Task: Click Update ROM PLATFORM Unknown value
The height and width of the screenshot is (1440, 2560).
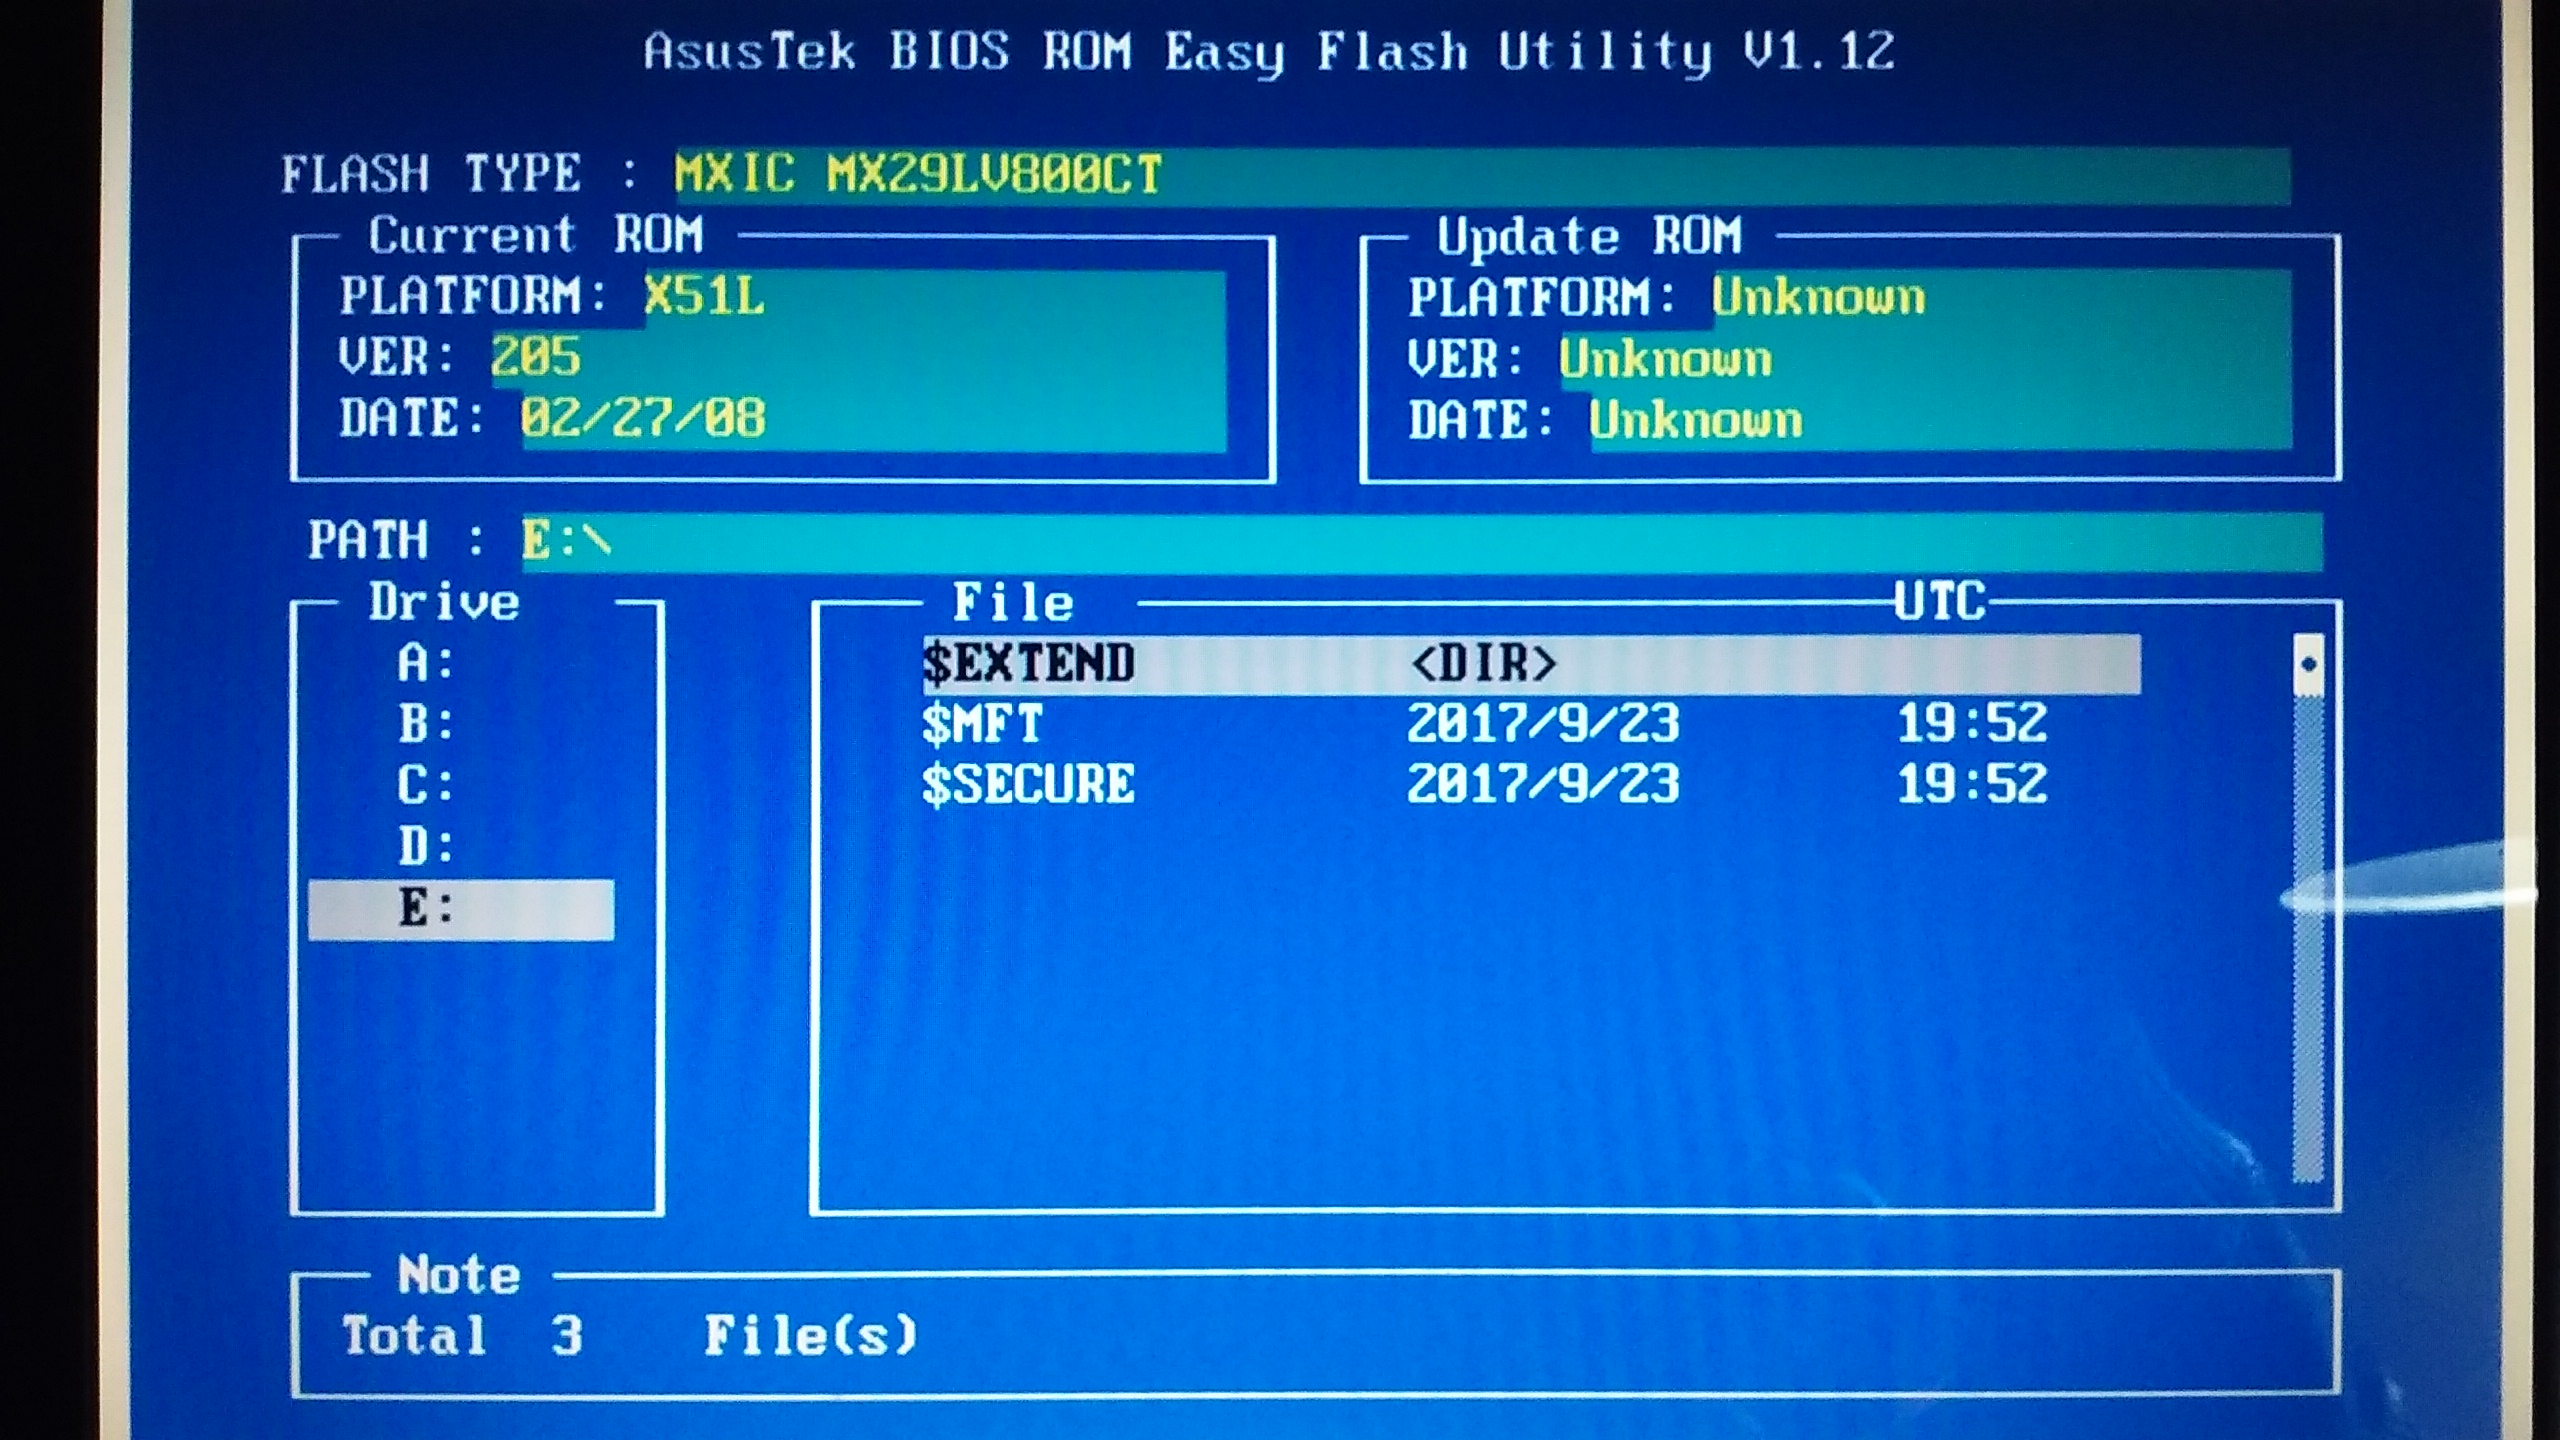Action: point(1818,298)
